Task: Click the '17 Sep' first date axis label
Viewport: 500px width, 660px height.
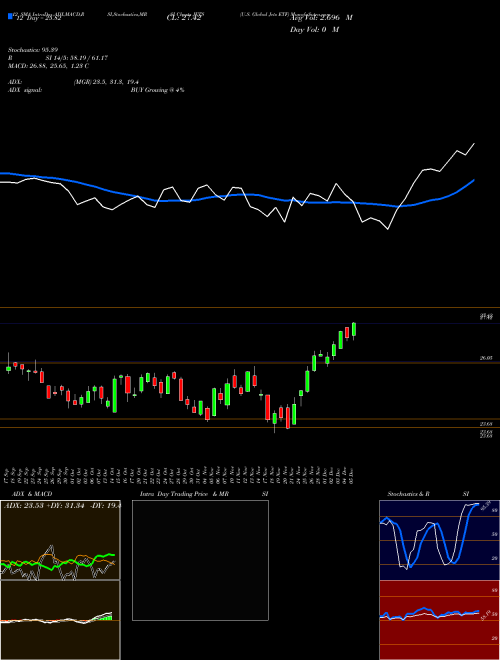Action: coord(8,475)
